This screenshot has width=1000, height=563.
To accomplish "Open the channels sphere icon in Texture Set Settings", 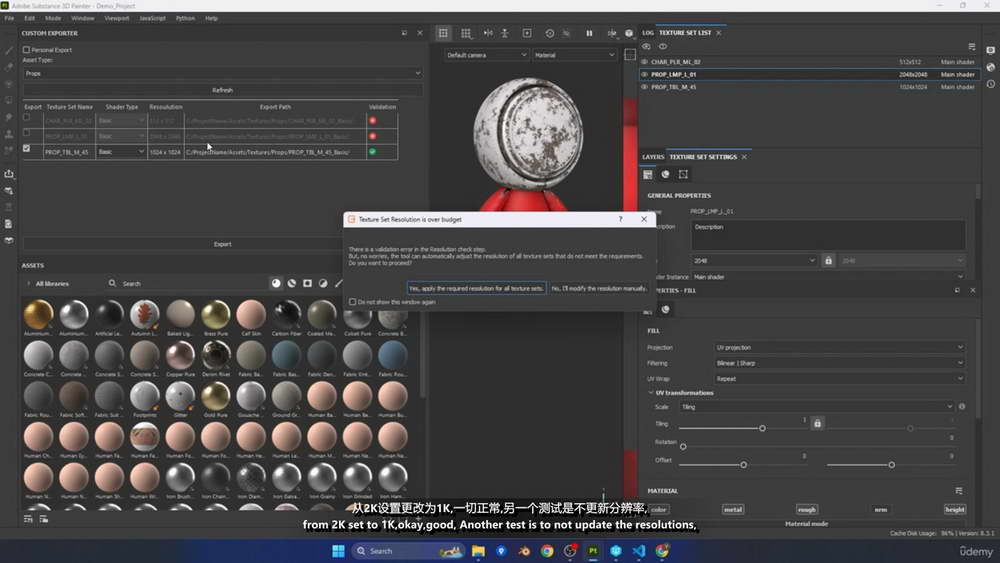I will [x=665, y=175].
